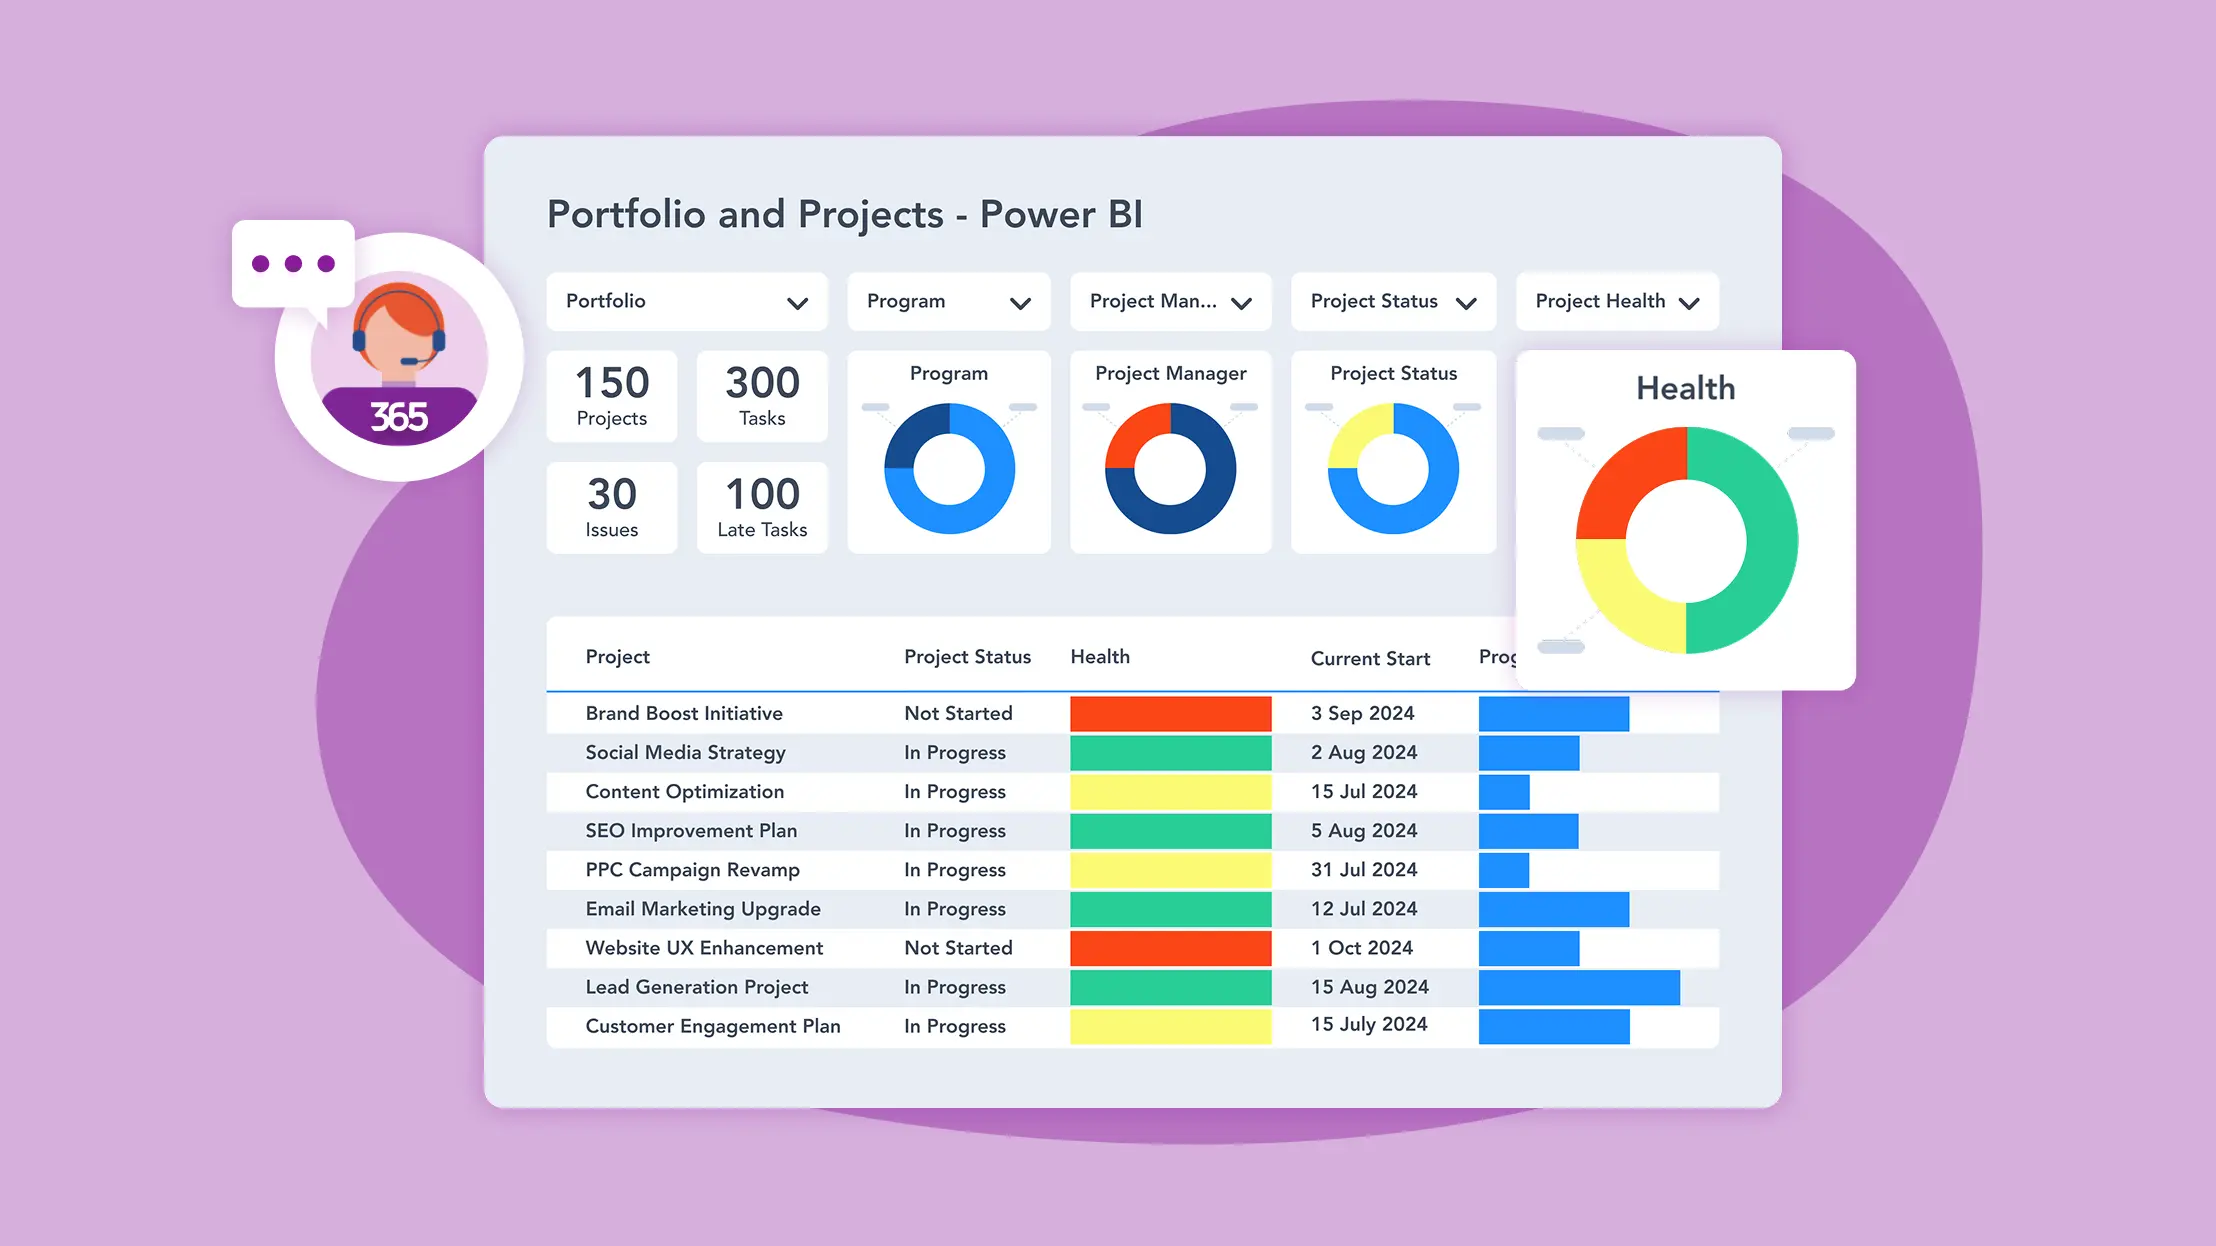Click the progress bar for Lead Generation Project
The width and height of the screenshot is (2216, 1246).
1579,988
